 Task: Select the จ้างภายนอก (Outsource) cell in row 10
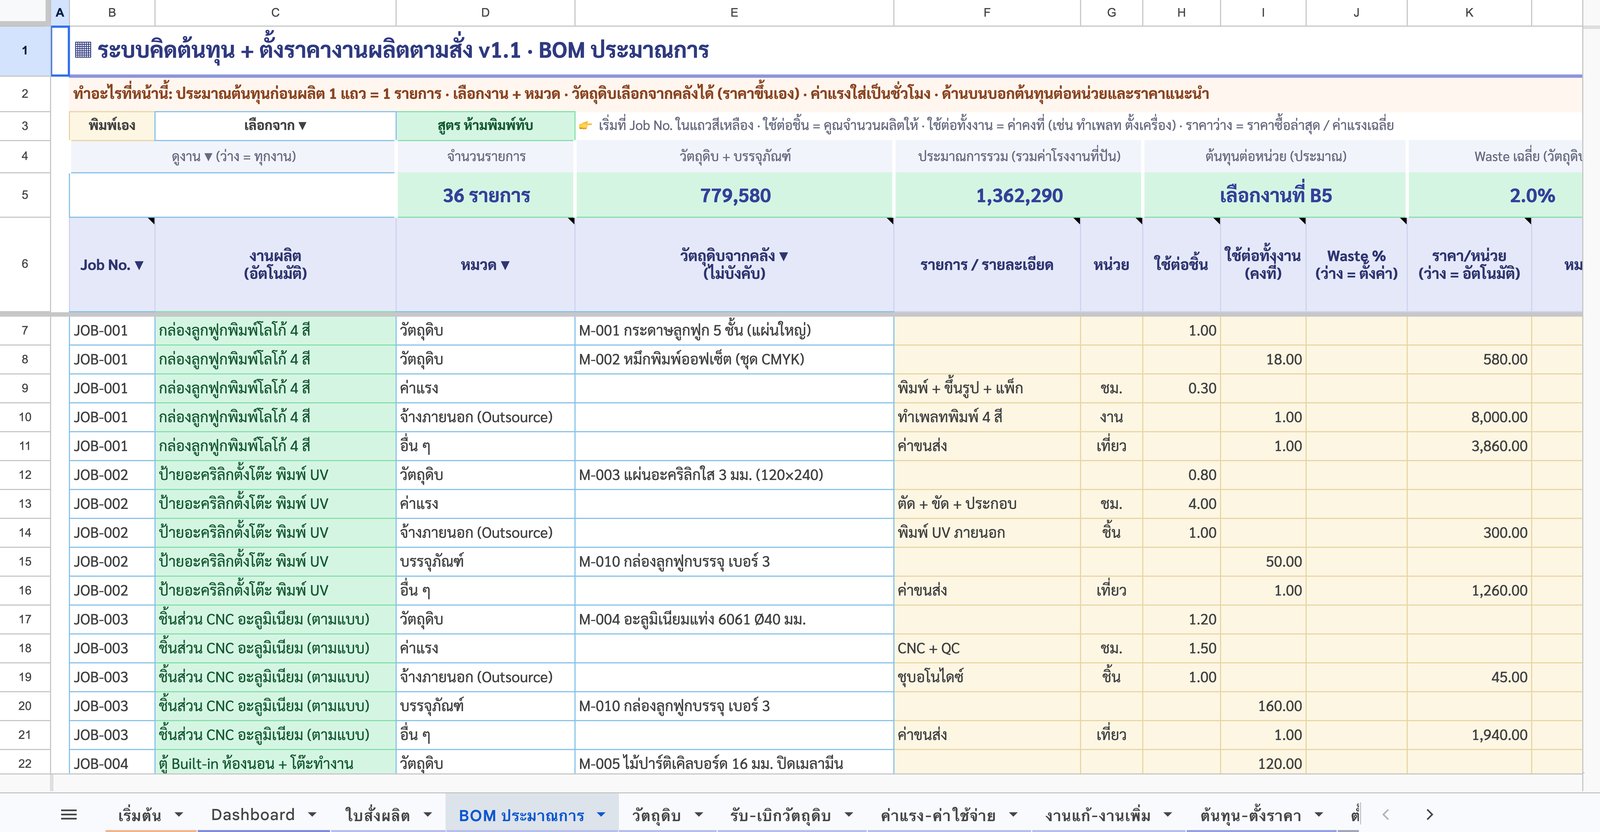tap(485, 417)
